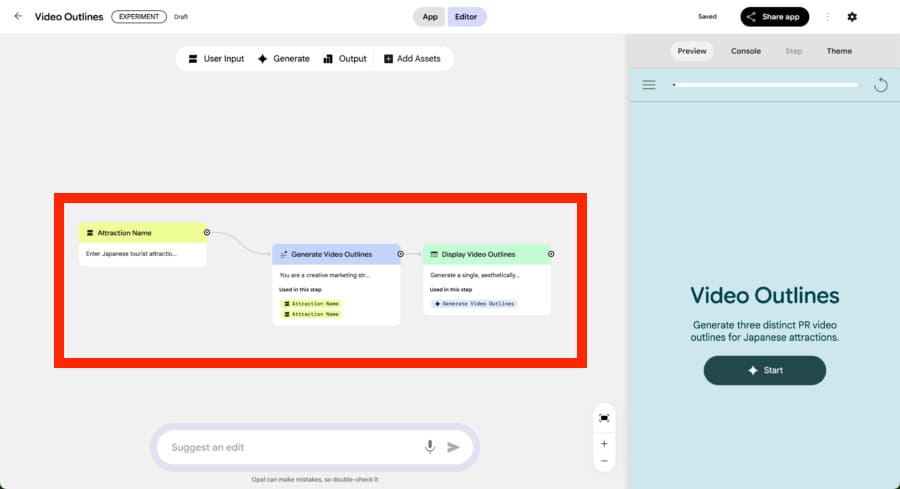Select the Theme tab
Viewport: 900px width, 489px height.
tap(839, 51)
